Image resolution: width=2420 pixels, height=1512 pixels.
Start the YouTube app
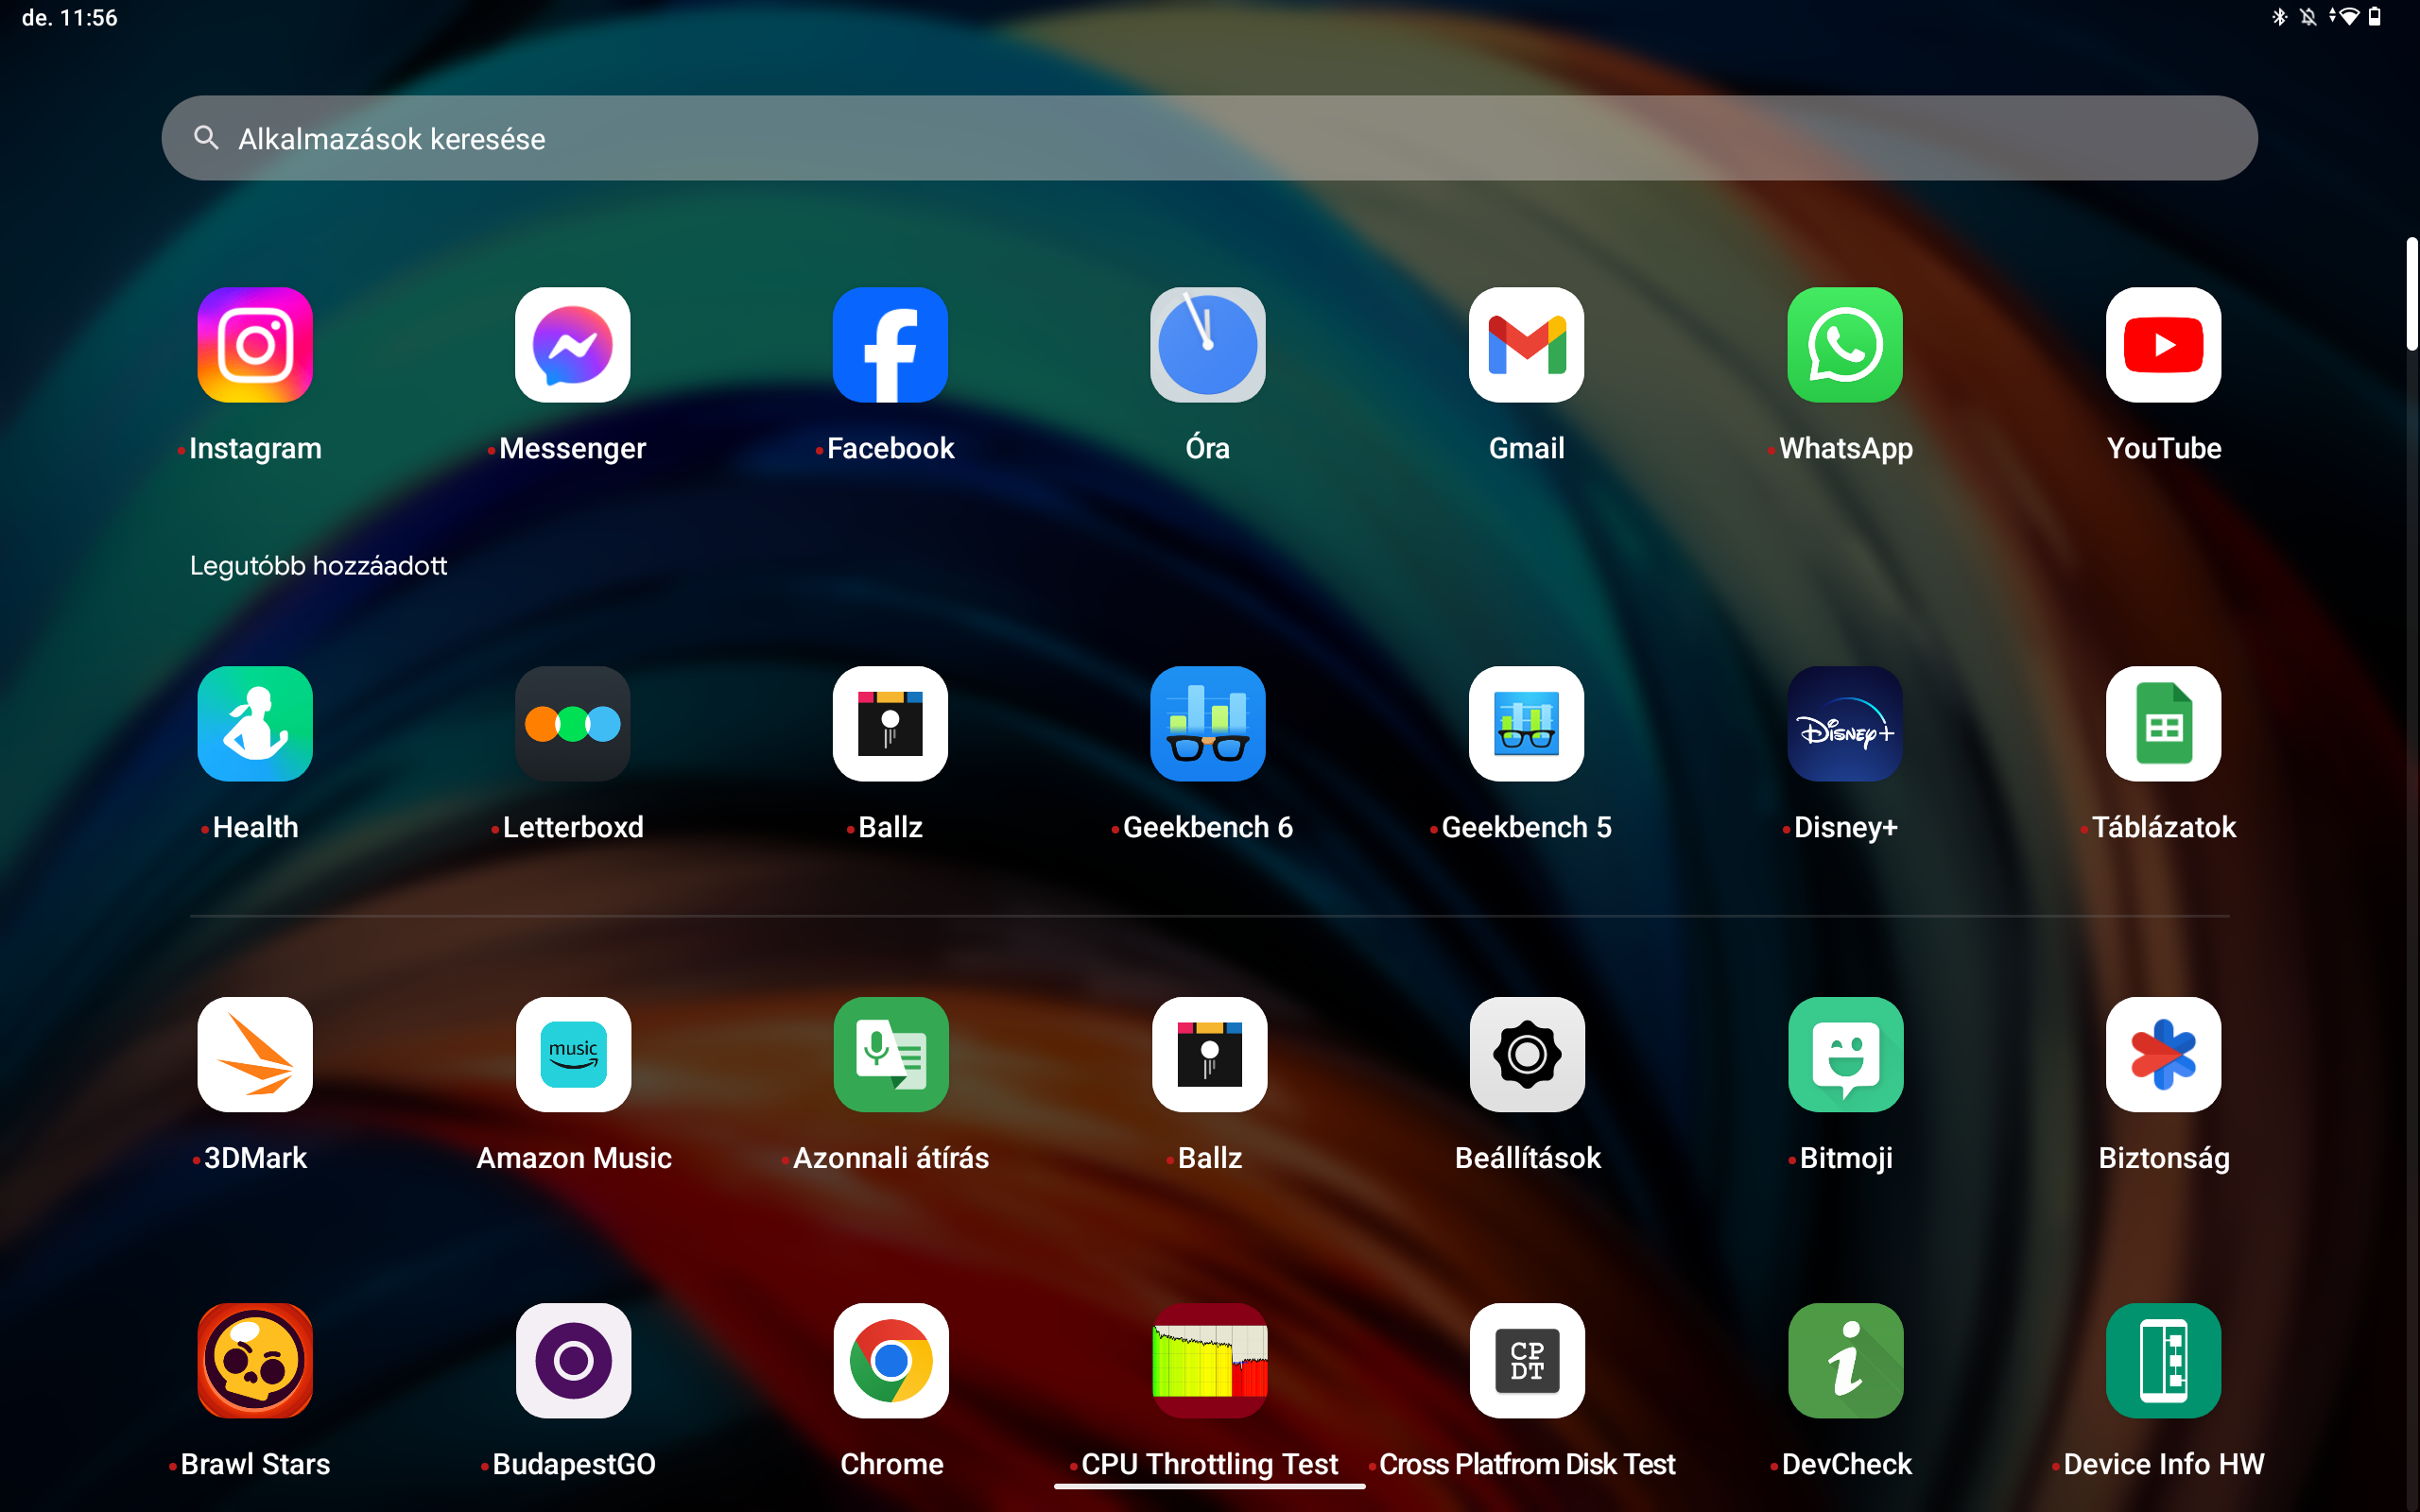point(2163,345)
